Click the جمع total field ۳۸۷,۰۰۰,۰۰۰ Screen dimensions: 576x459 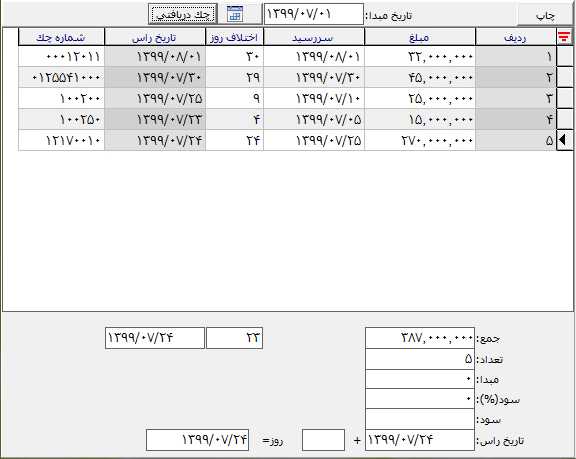pyautogui.click(x=420, y=338)
